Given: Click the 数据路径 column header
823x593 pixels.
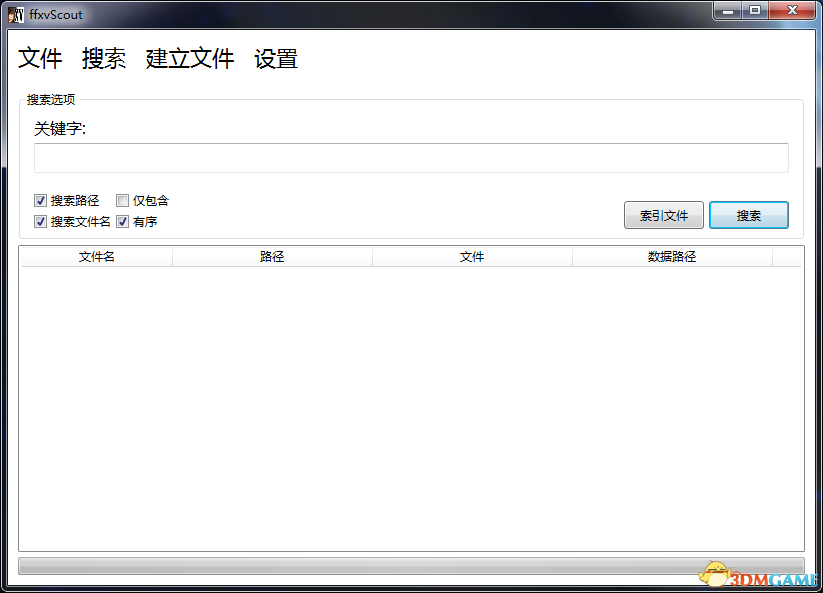Looking at the screenshot, I should tap(672, 257).
